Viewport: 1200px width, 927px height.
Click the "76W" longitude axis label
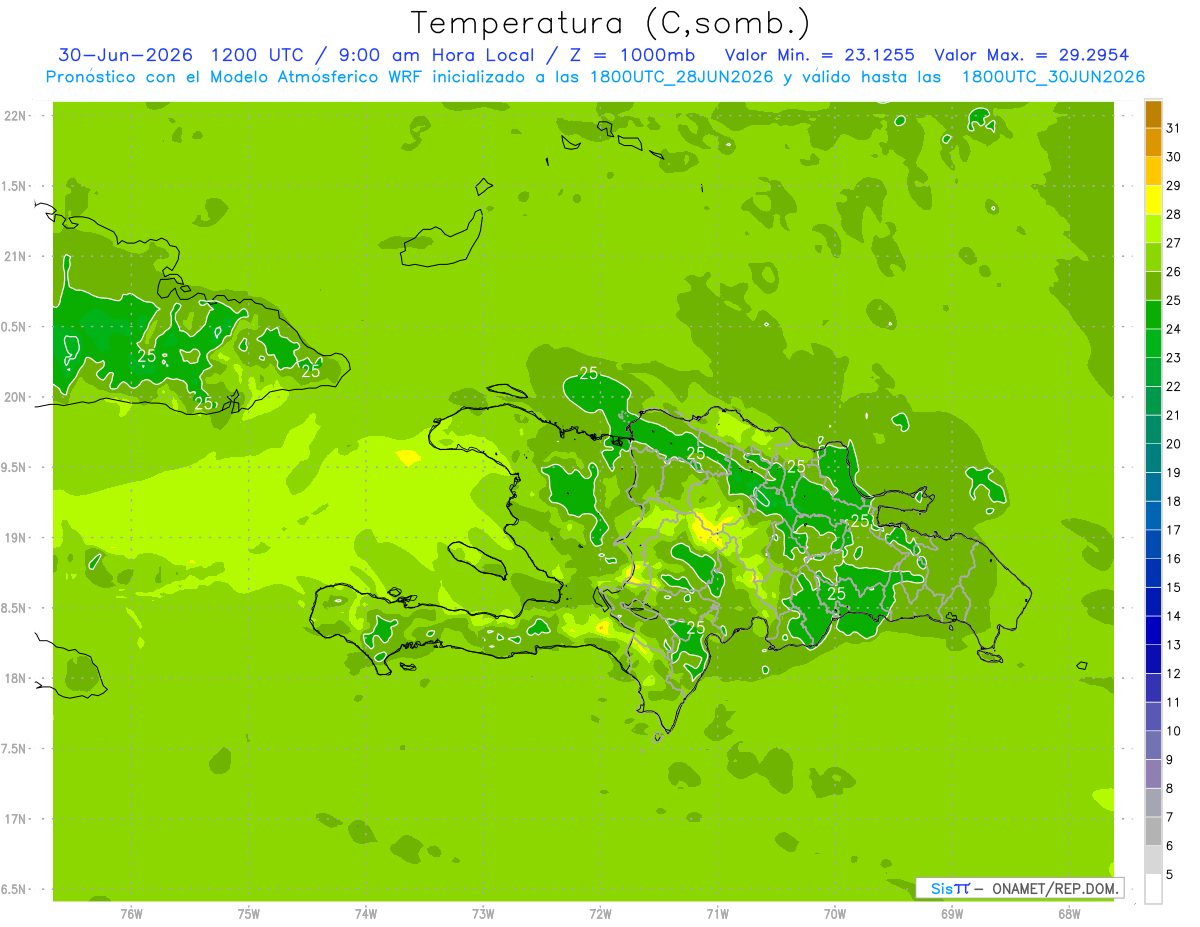pyautogui.click(x=131, y=915)
